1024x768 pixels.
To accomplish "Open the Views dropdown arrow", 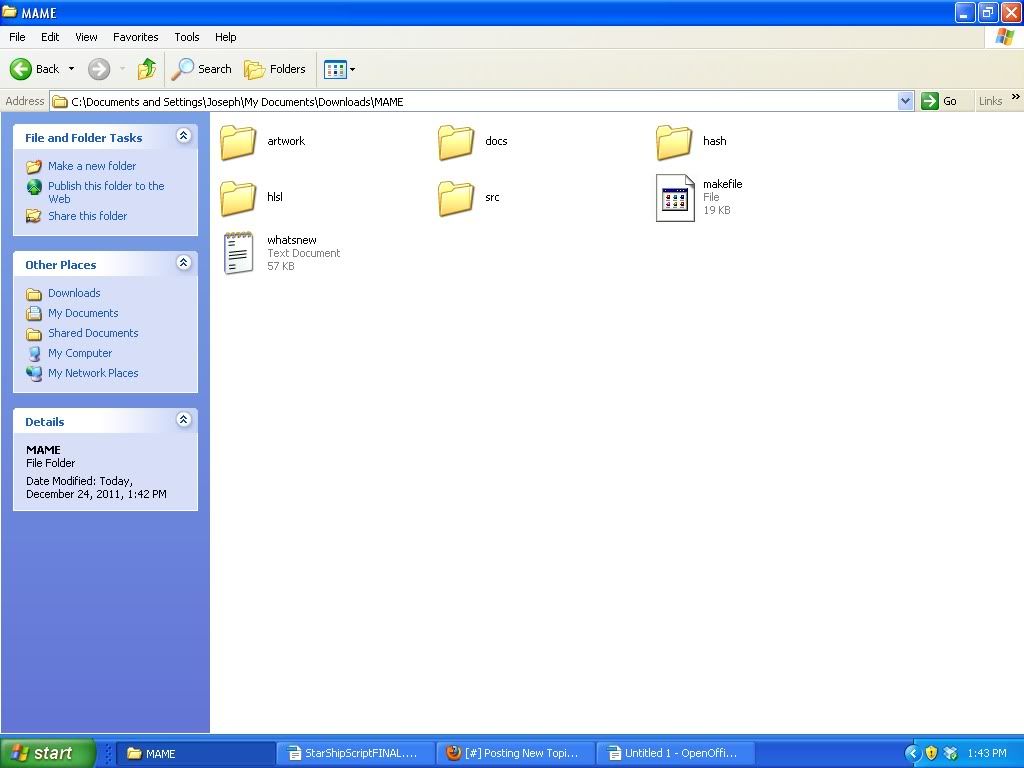I will pos(353,69).
